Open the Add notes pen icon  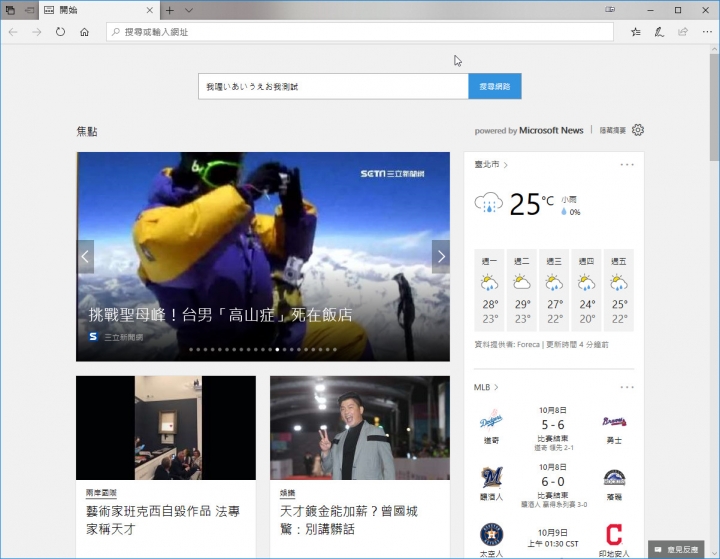click(659, 32)
